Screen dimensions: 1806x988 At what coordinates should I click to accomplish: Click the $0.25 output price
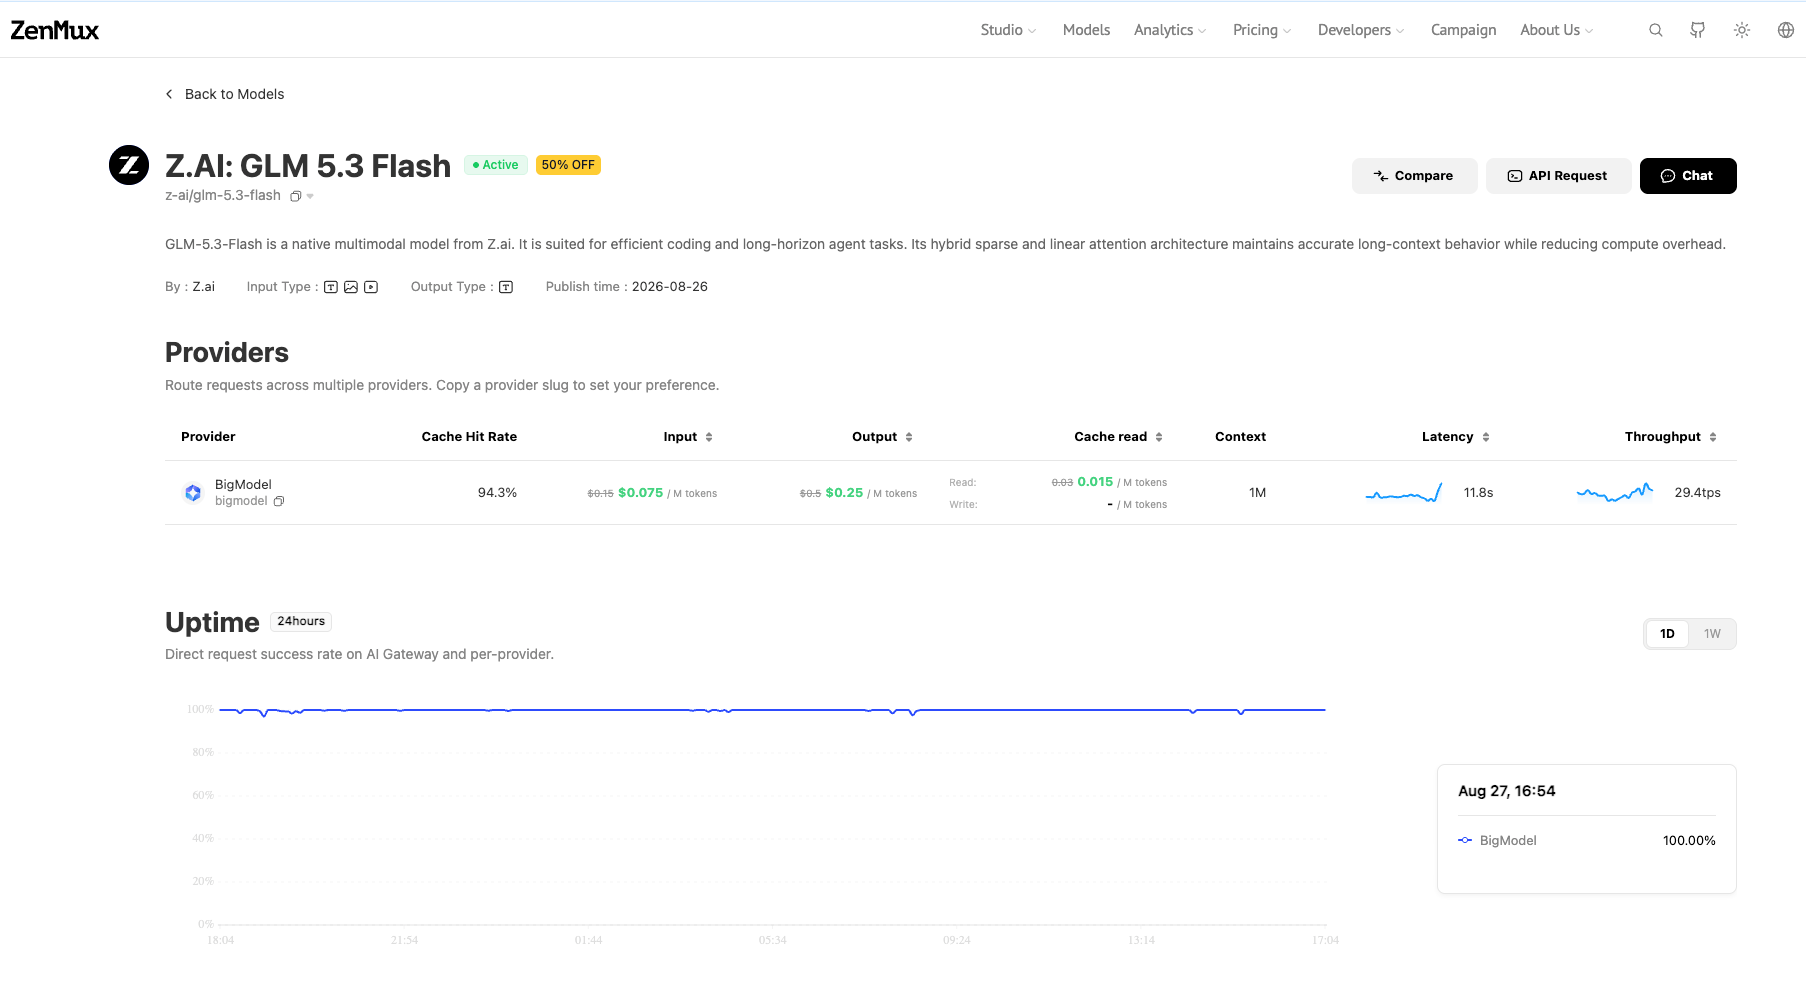[844, 493]
